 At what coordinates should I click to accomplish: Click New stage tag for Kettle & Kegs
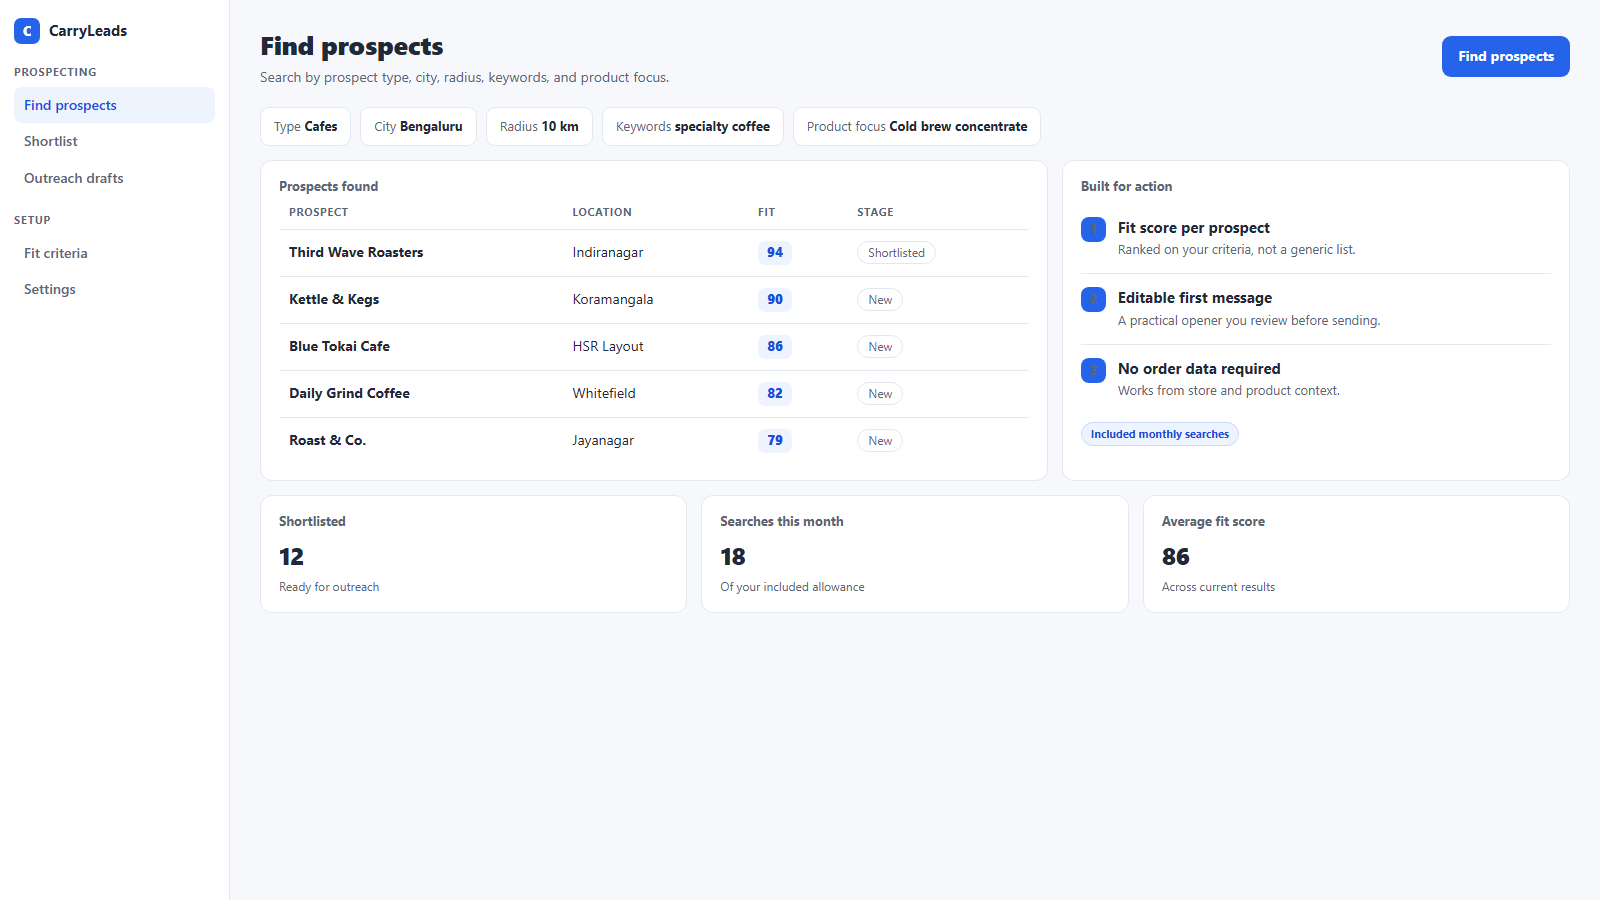880,300
